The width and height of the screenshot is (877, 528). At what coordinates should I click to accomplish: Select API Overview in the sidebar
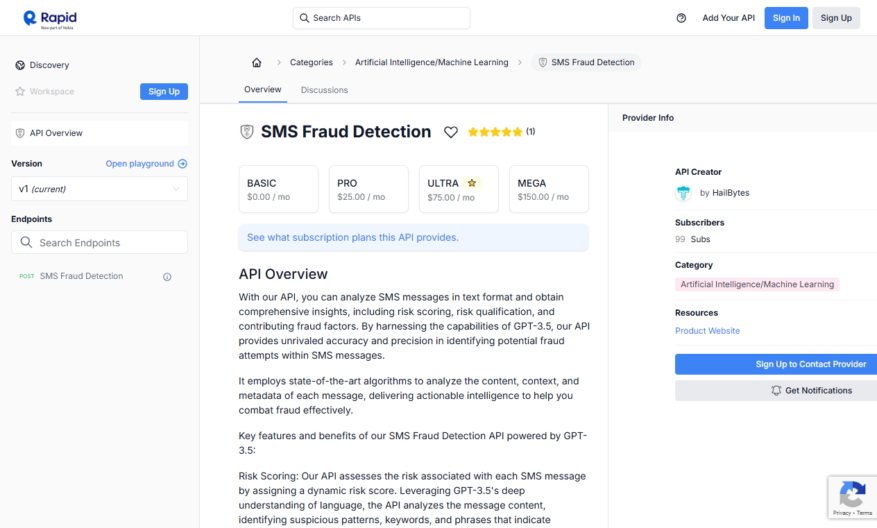pyautogui.click(x=100, y=133)
